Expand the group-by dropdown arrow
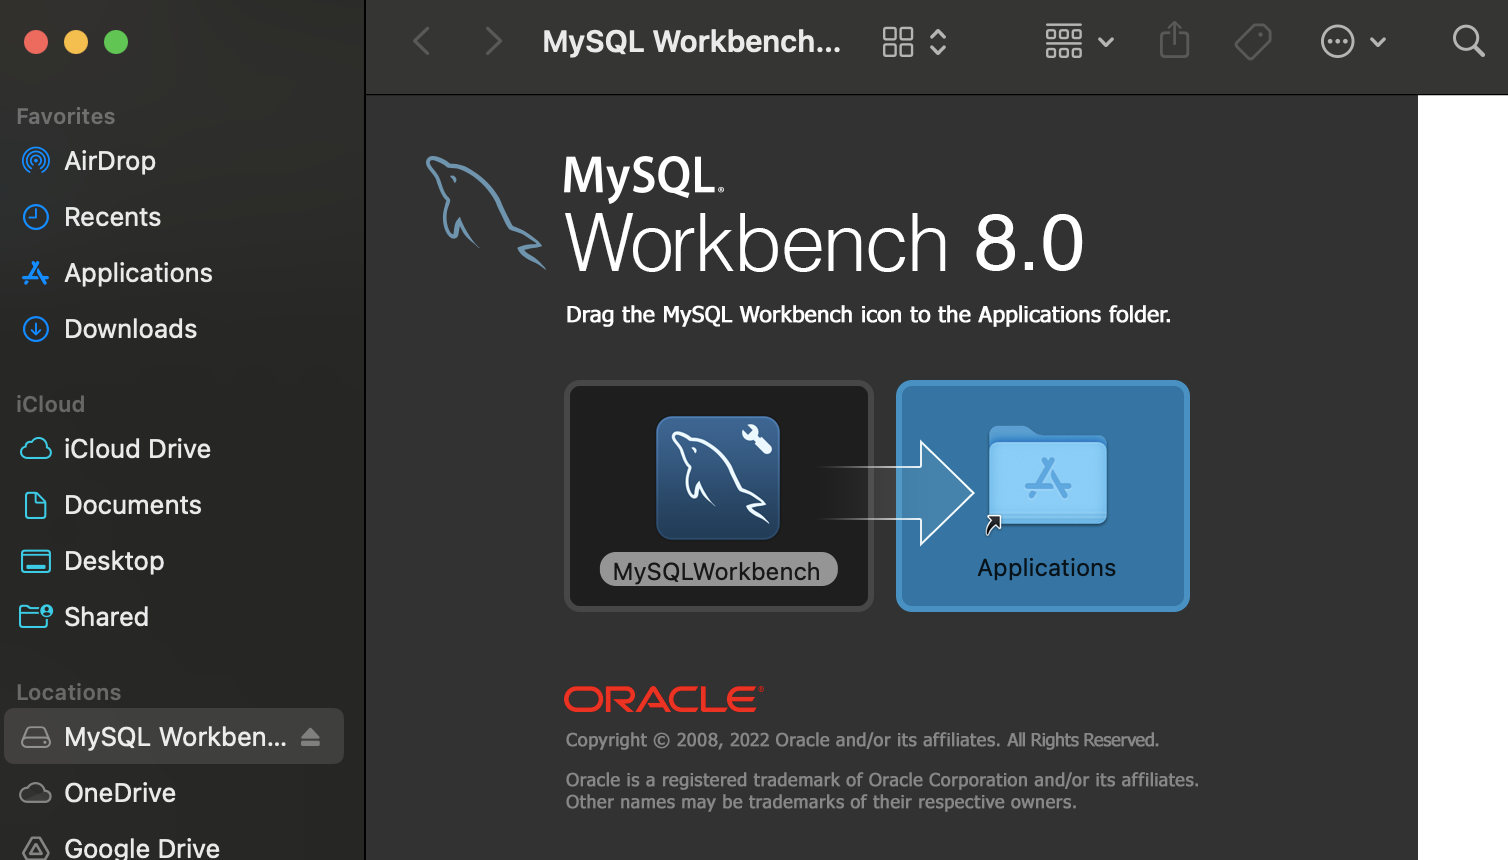The image size is (1508, 860). (x=1106, y=42)
